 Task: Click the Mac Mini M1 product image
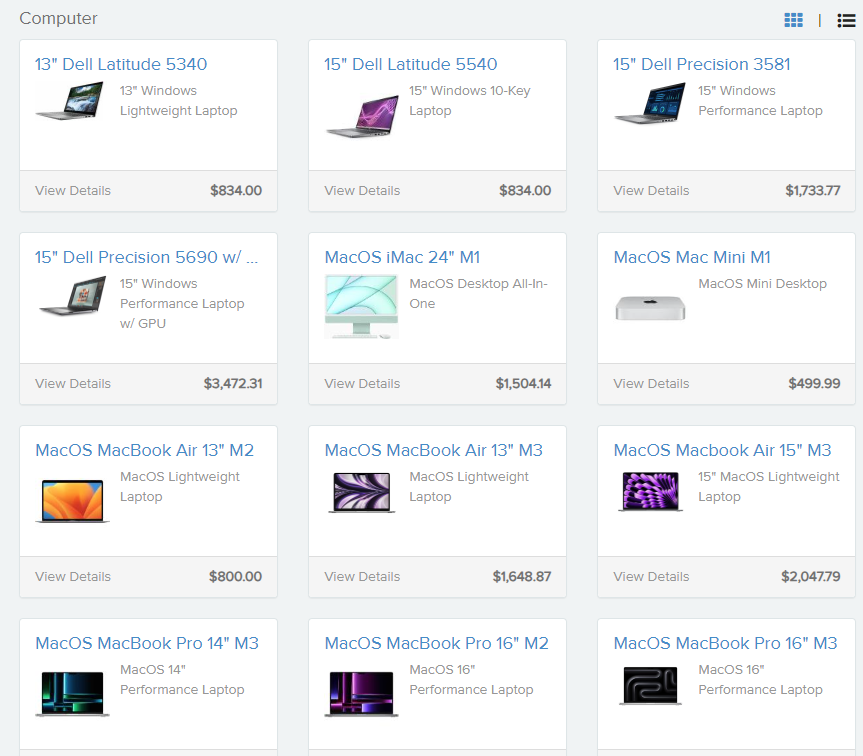[650, 308]
